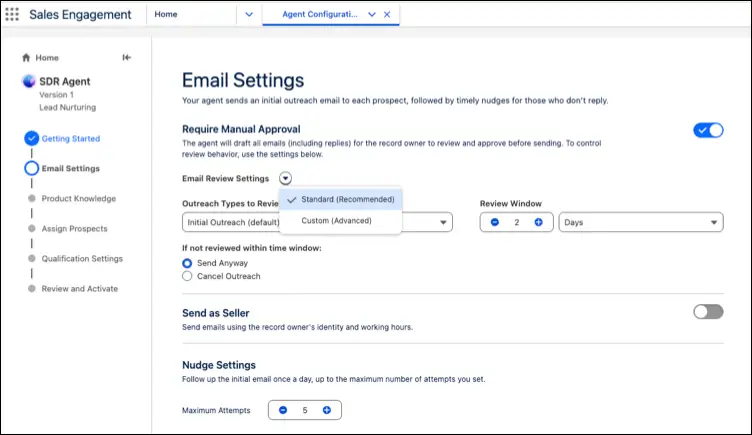Select the Send Anyway radio option
This screenshot has width=752, height=435.
[x=187, y=263]
